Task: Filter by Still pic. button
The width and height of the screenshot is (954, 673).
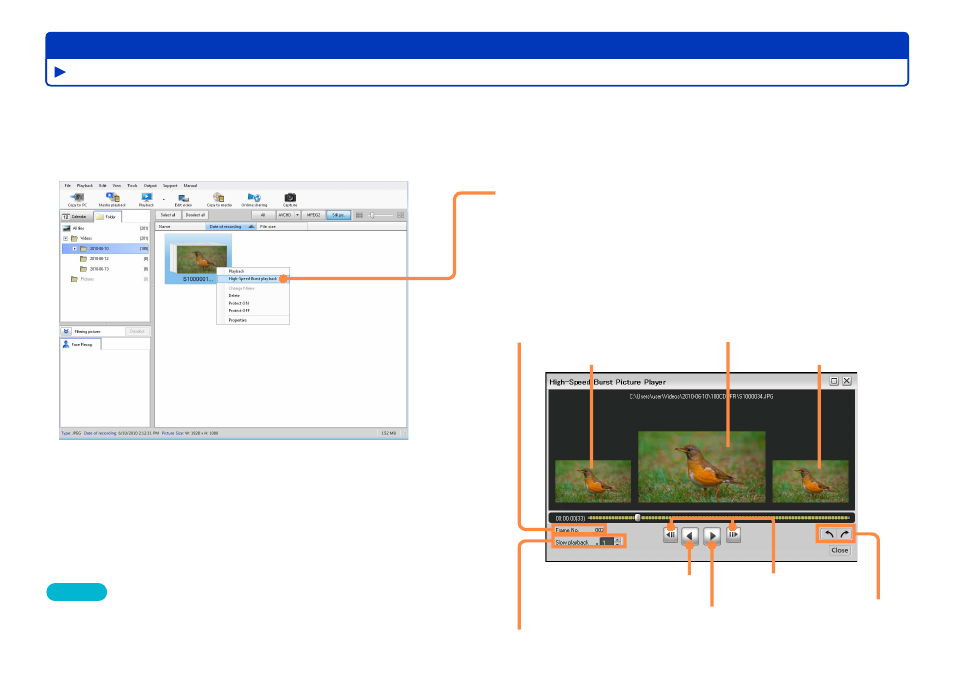Action: point(338,215)
